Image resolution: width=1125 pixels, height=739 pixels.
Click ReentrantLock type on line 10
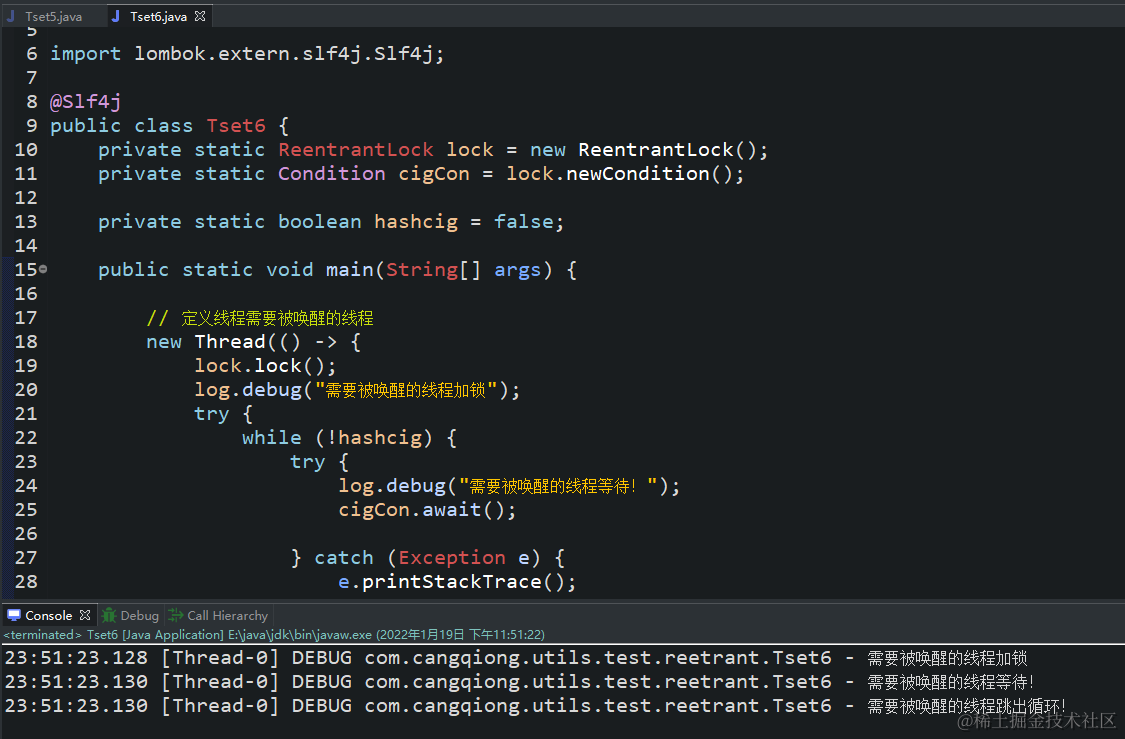[x=356, y=150]
